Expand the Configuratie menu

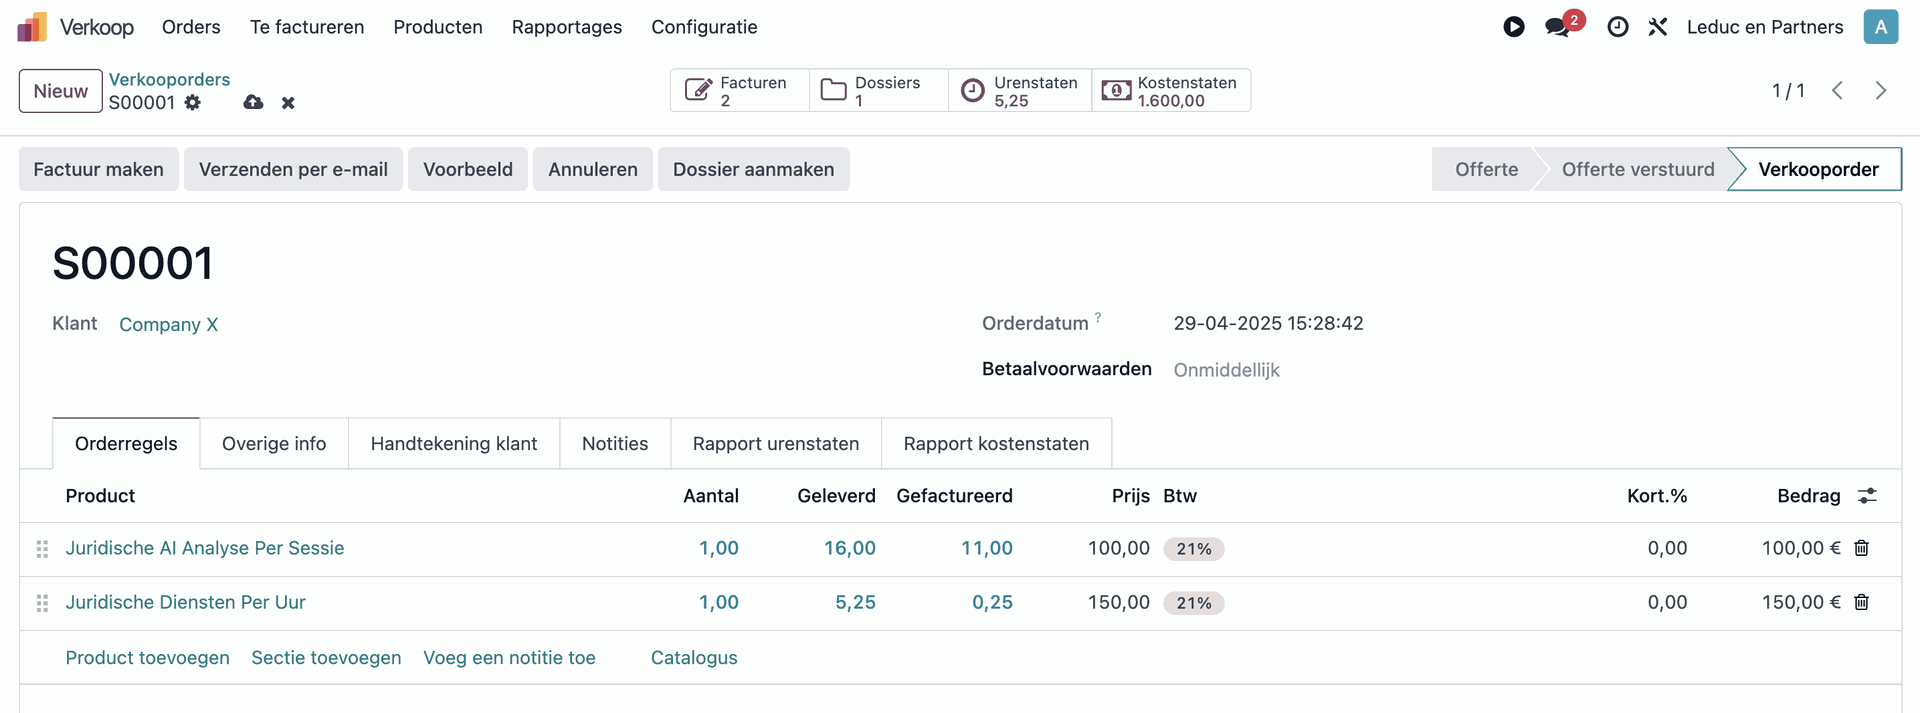(704, 27)
